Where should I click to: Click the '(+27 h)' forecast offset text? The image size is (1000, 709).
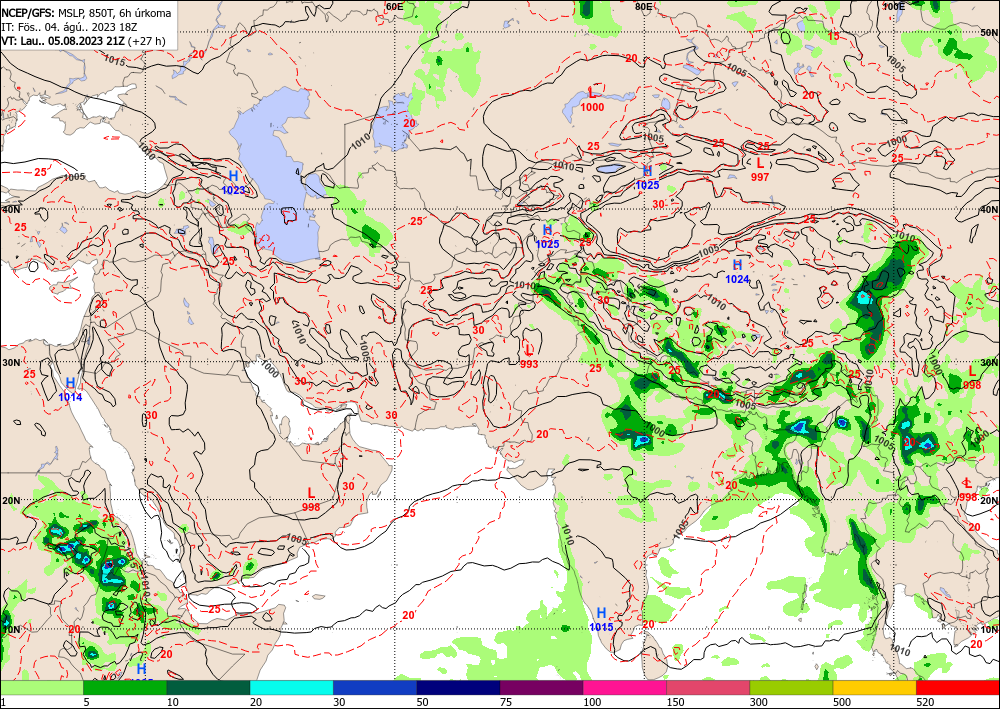pyautogui.click(x=147, y=41)
